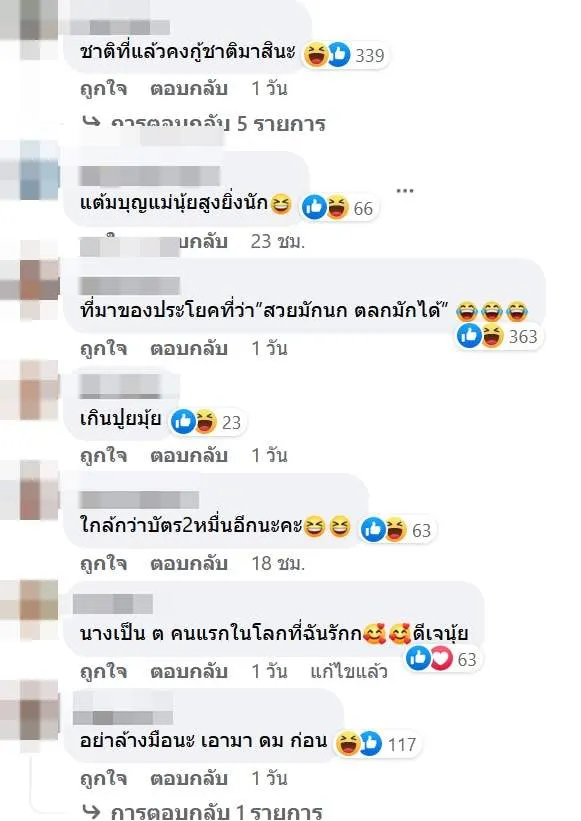581x821 pixels.
Task: Open the 'แก้ไขแล้ว' edited history link
Action: [349, 671]
